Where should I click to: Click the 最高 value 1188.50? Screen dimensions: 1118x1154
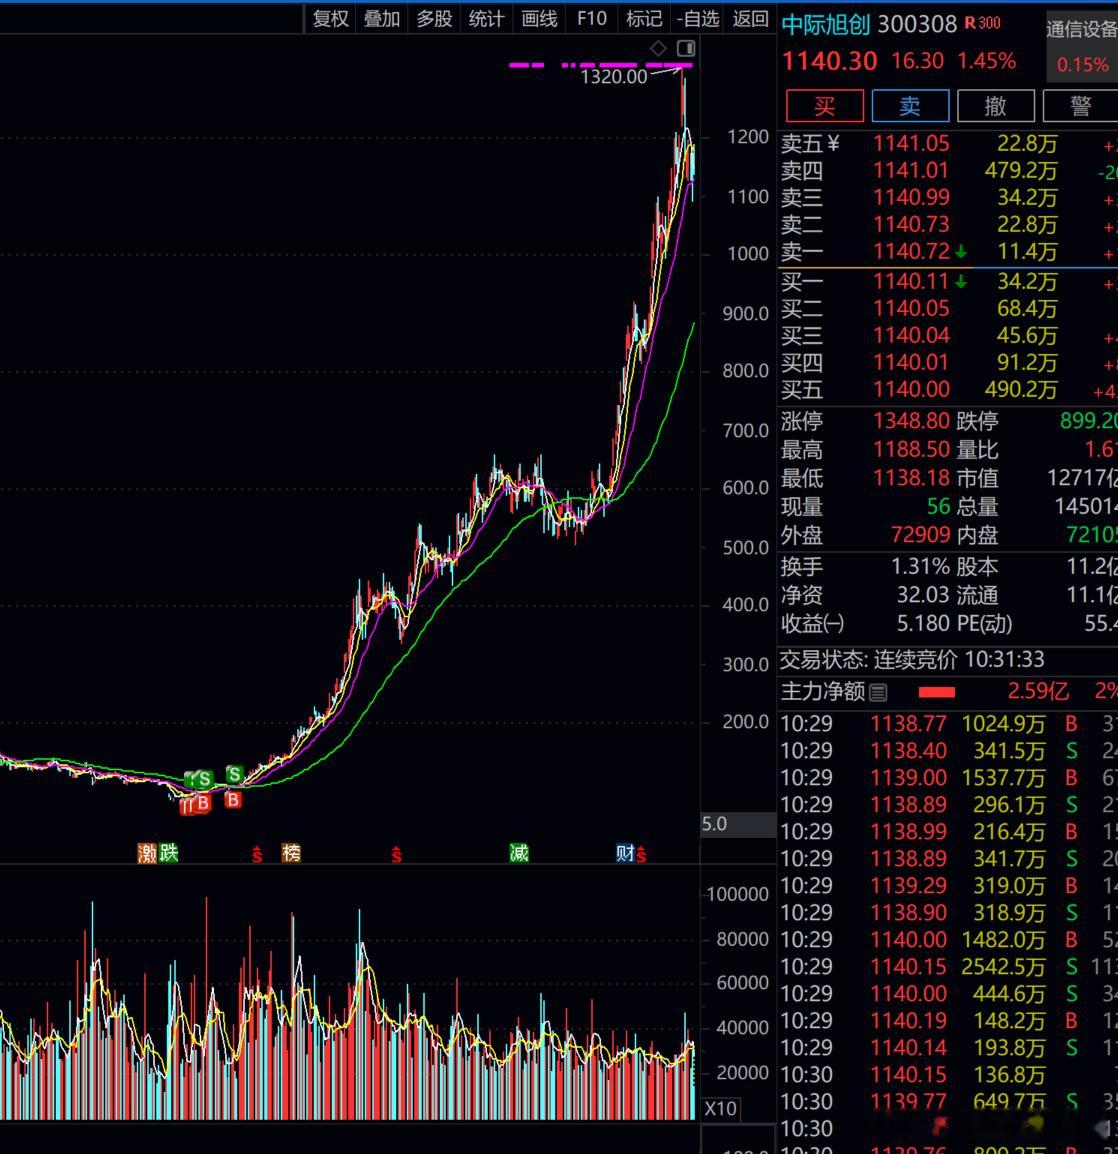click(911, 450)
